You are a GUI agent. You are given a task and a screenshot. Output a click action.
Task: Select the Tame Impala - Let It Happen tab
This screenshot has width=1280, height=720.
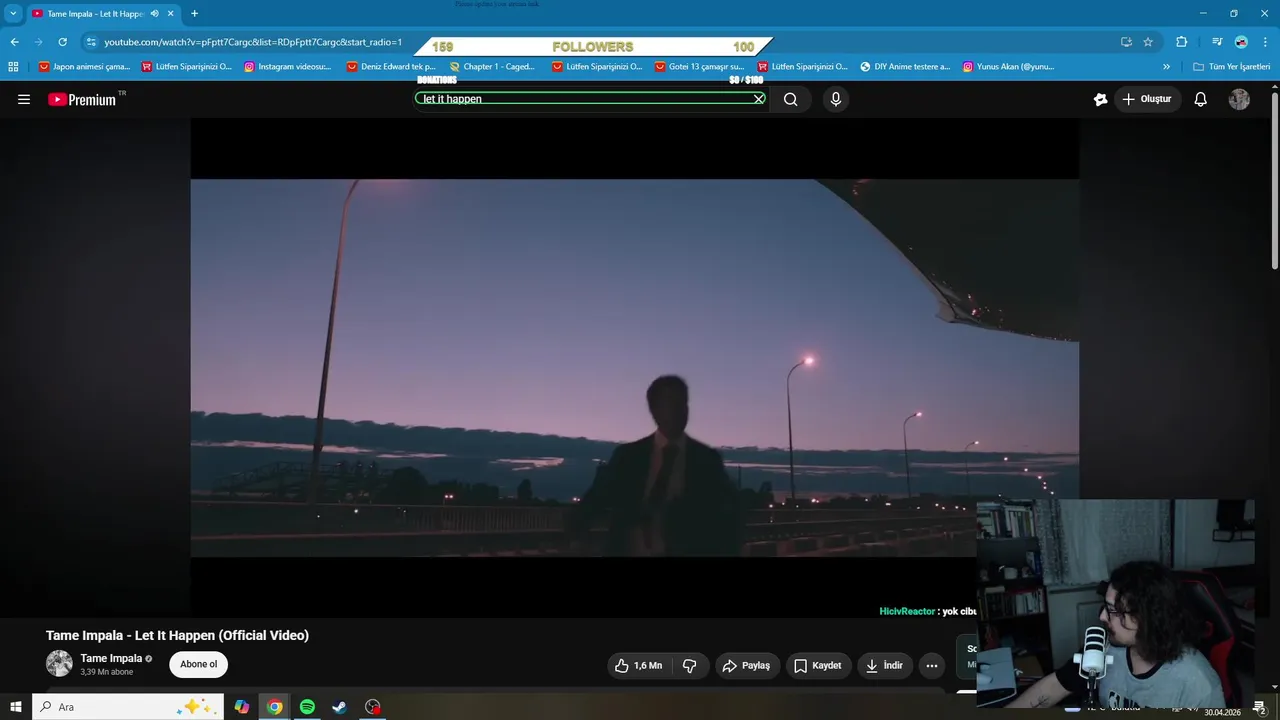click(x=96, y=13)
